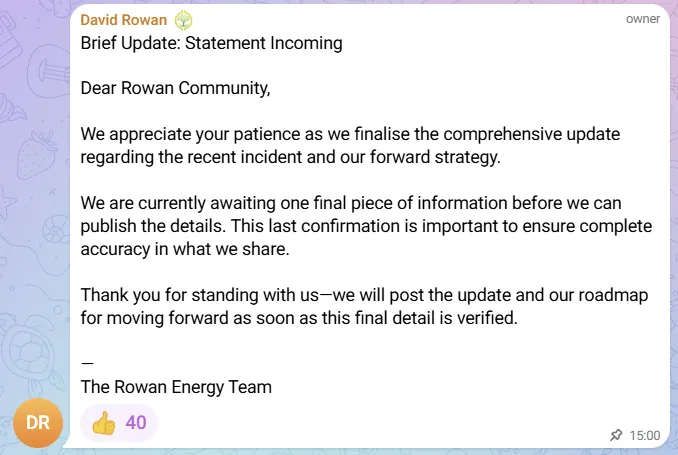Click the pinned message pin icon
Screen dimensions: 678x455
click(x=616, y=435)
